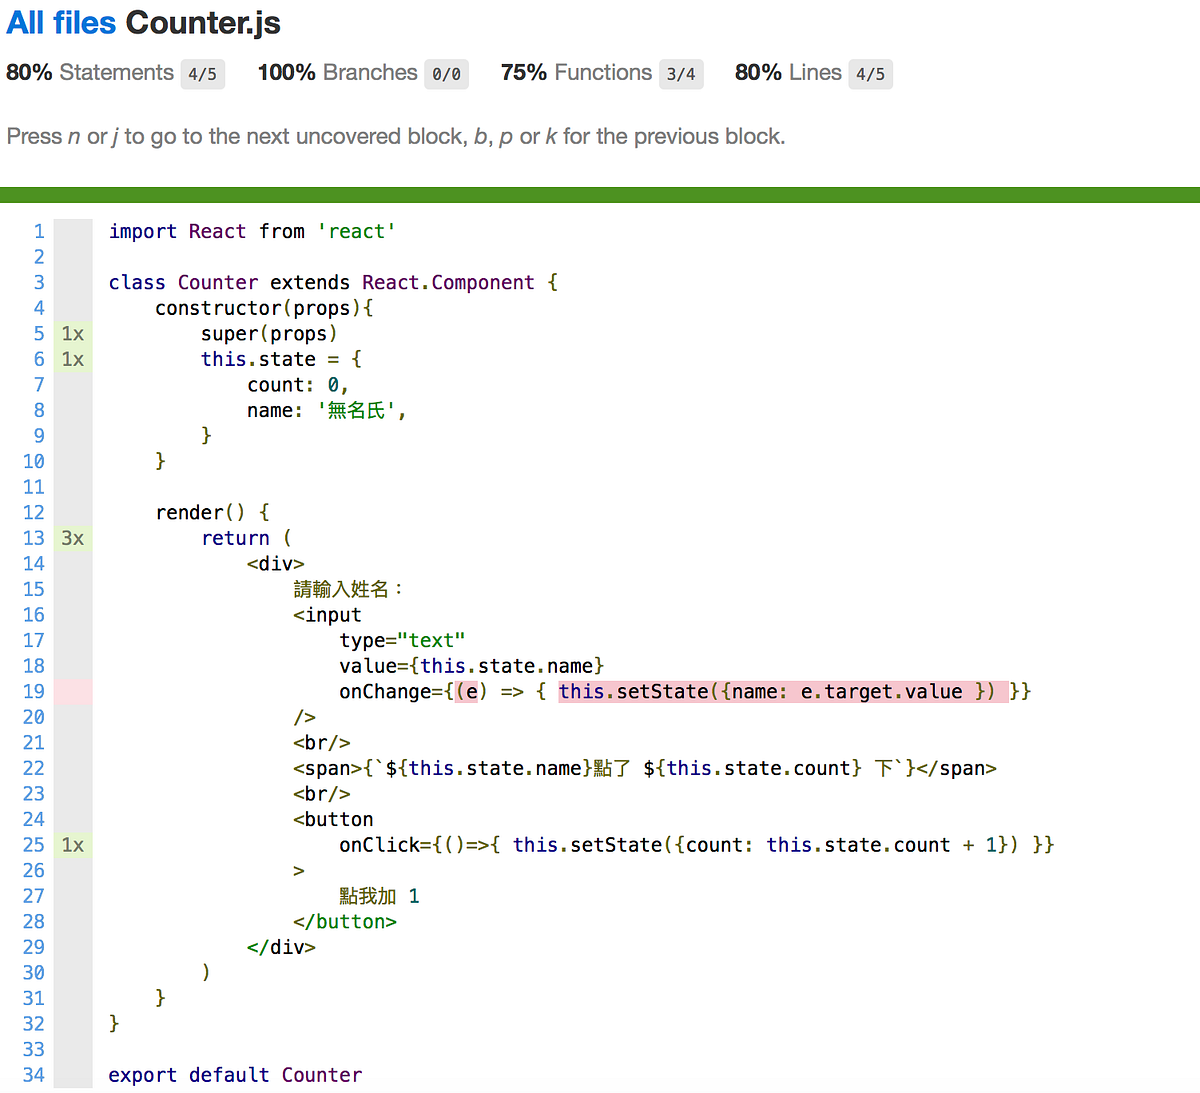Click the Statements 4/5 coverage badge

(x=203, y=74)
